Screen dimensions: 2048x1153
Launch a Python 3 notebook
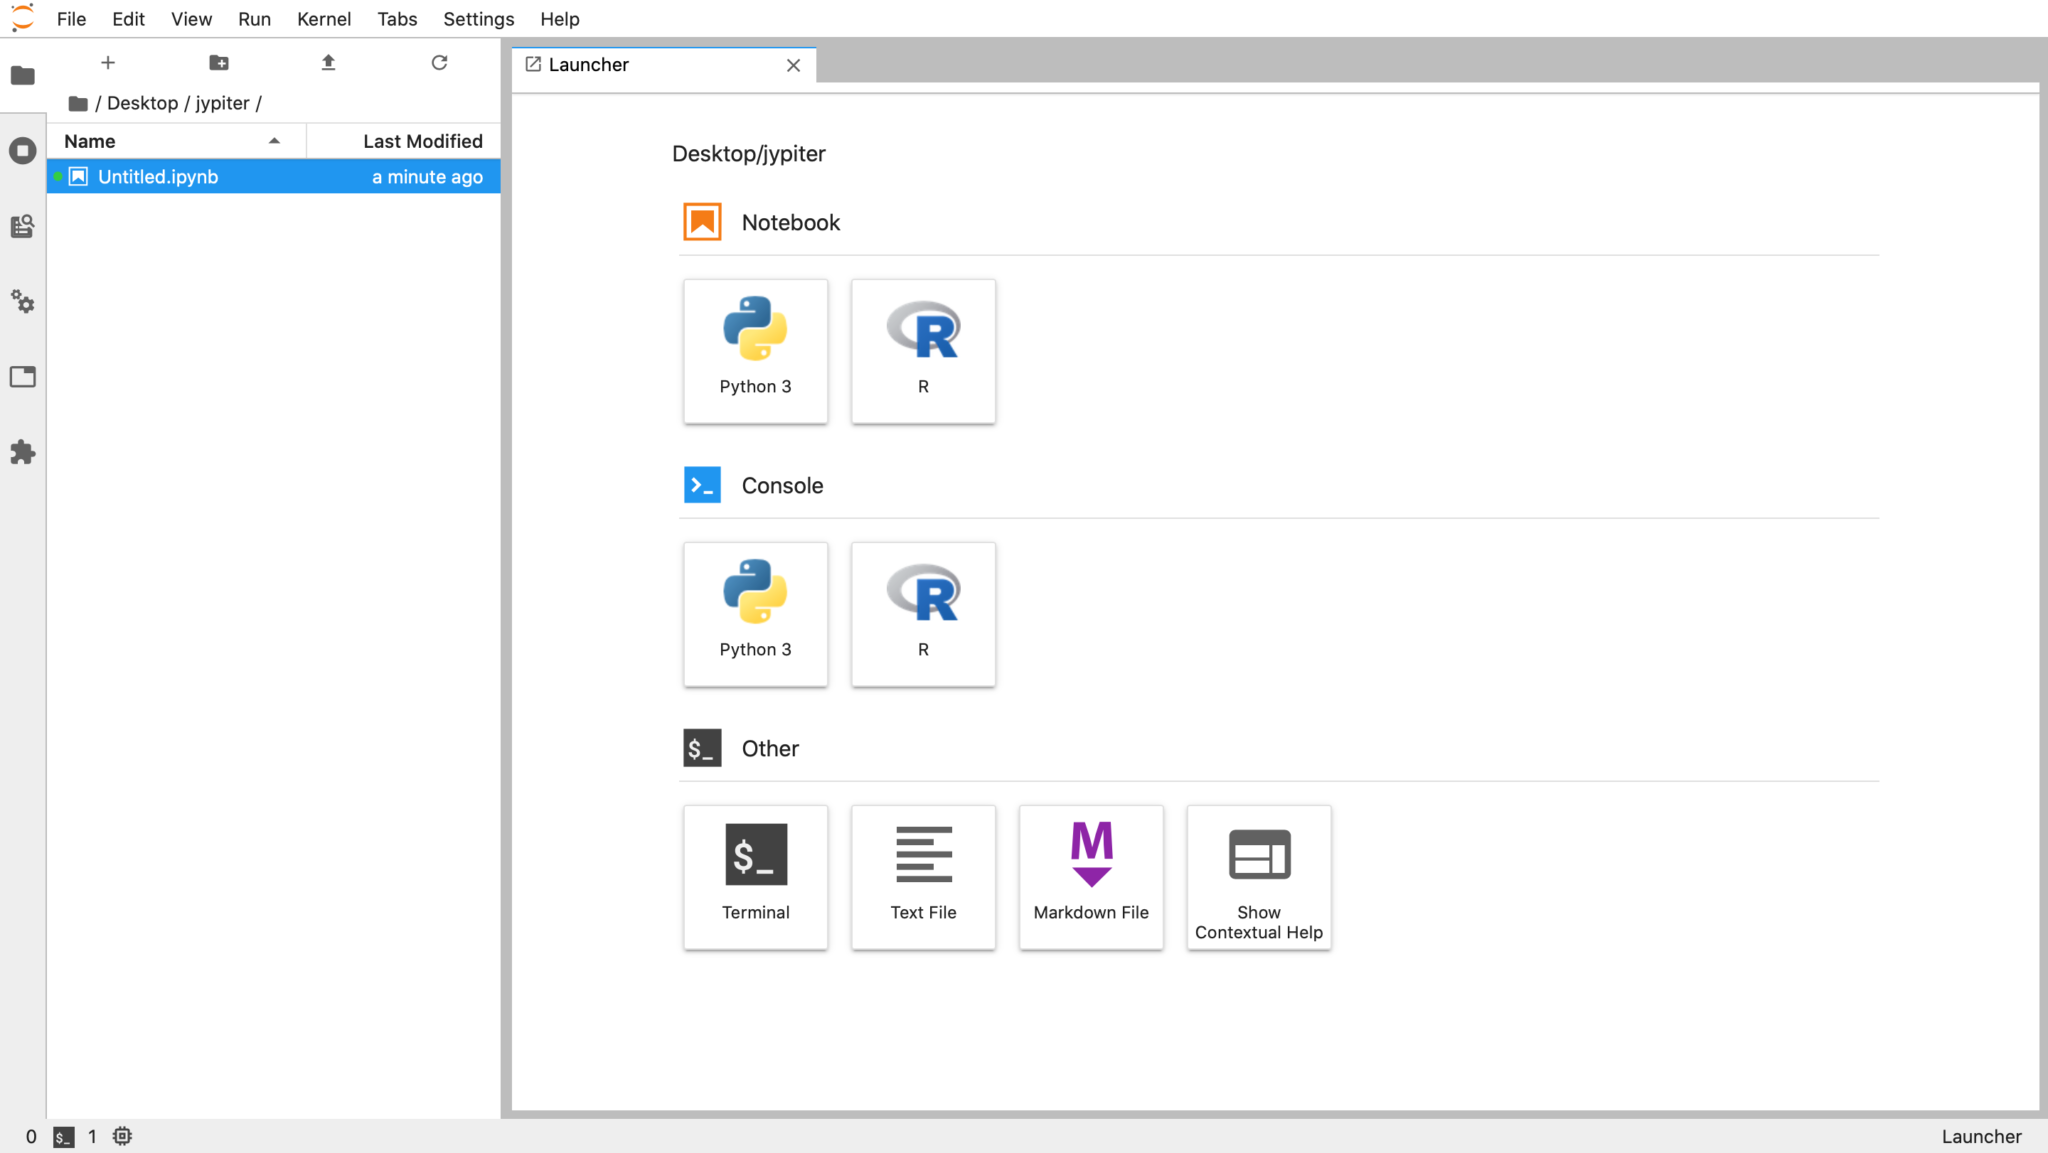pyautogui.click(x=755, y=350)
